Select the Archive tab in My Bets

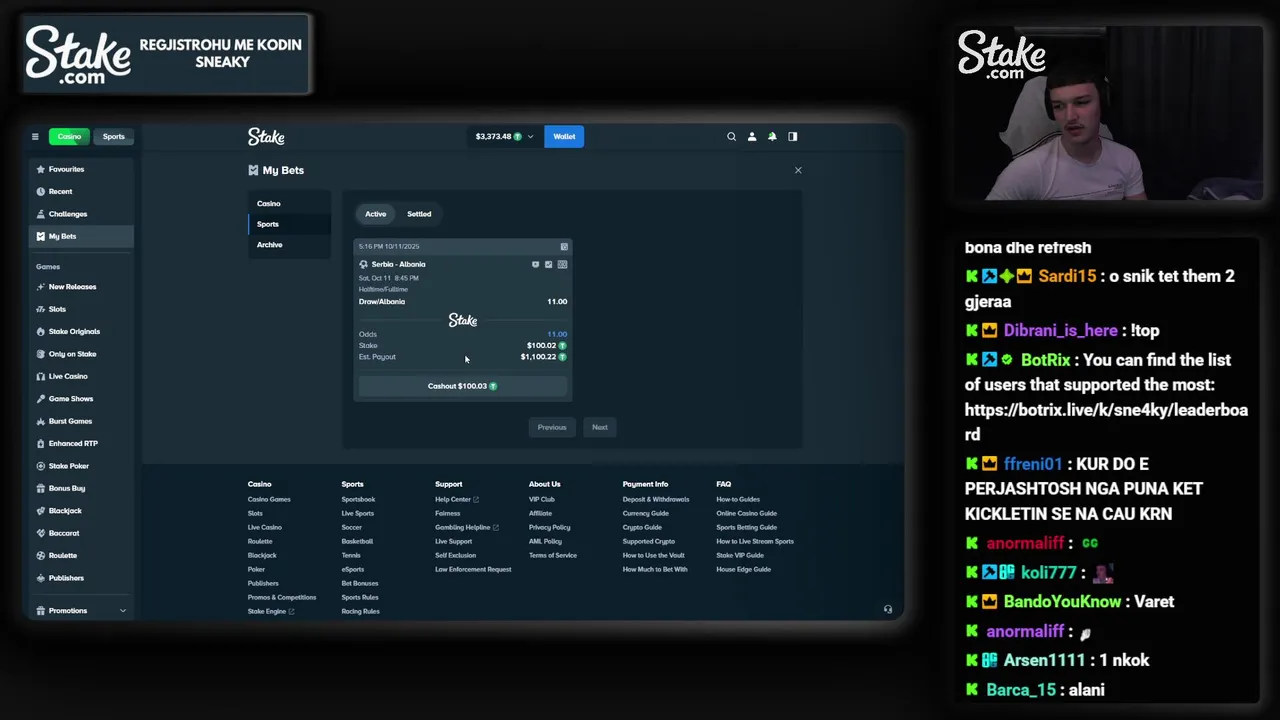(x=289, y=245)
